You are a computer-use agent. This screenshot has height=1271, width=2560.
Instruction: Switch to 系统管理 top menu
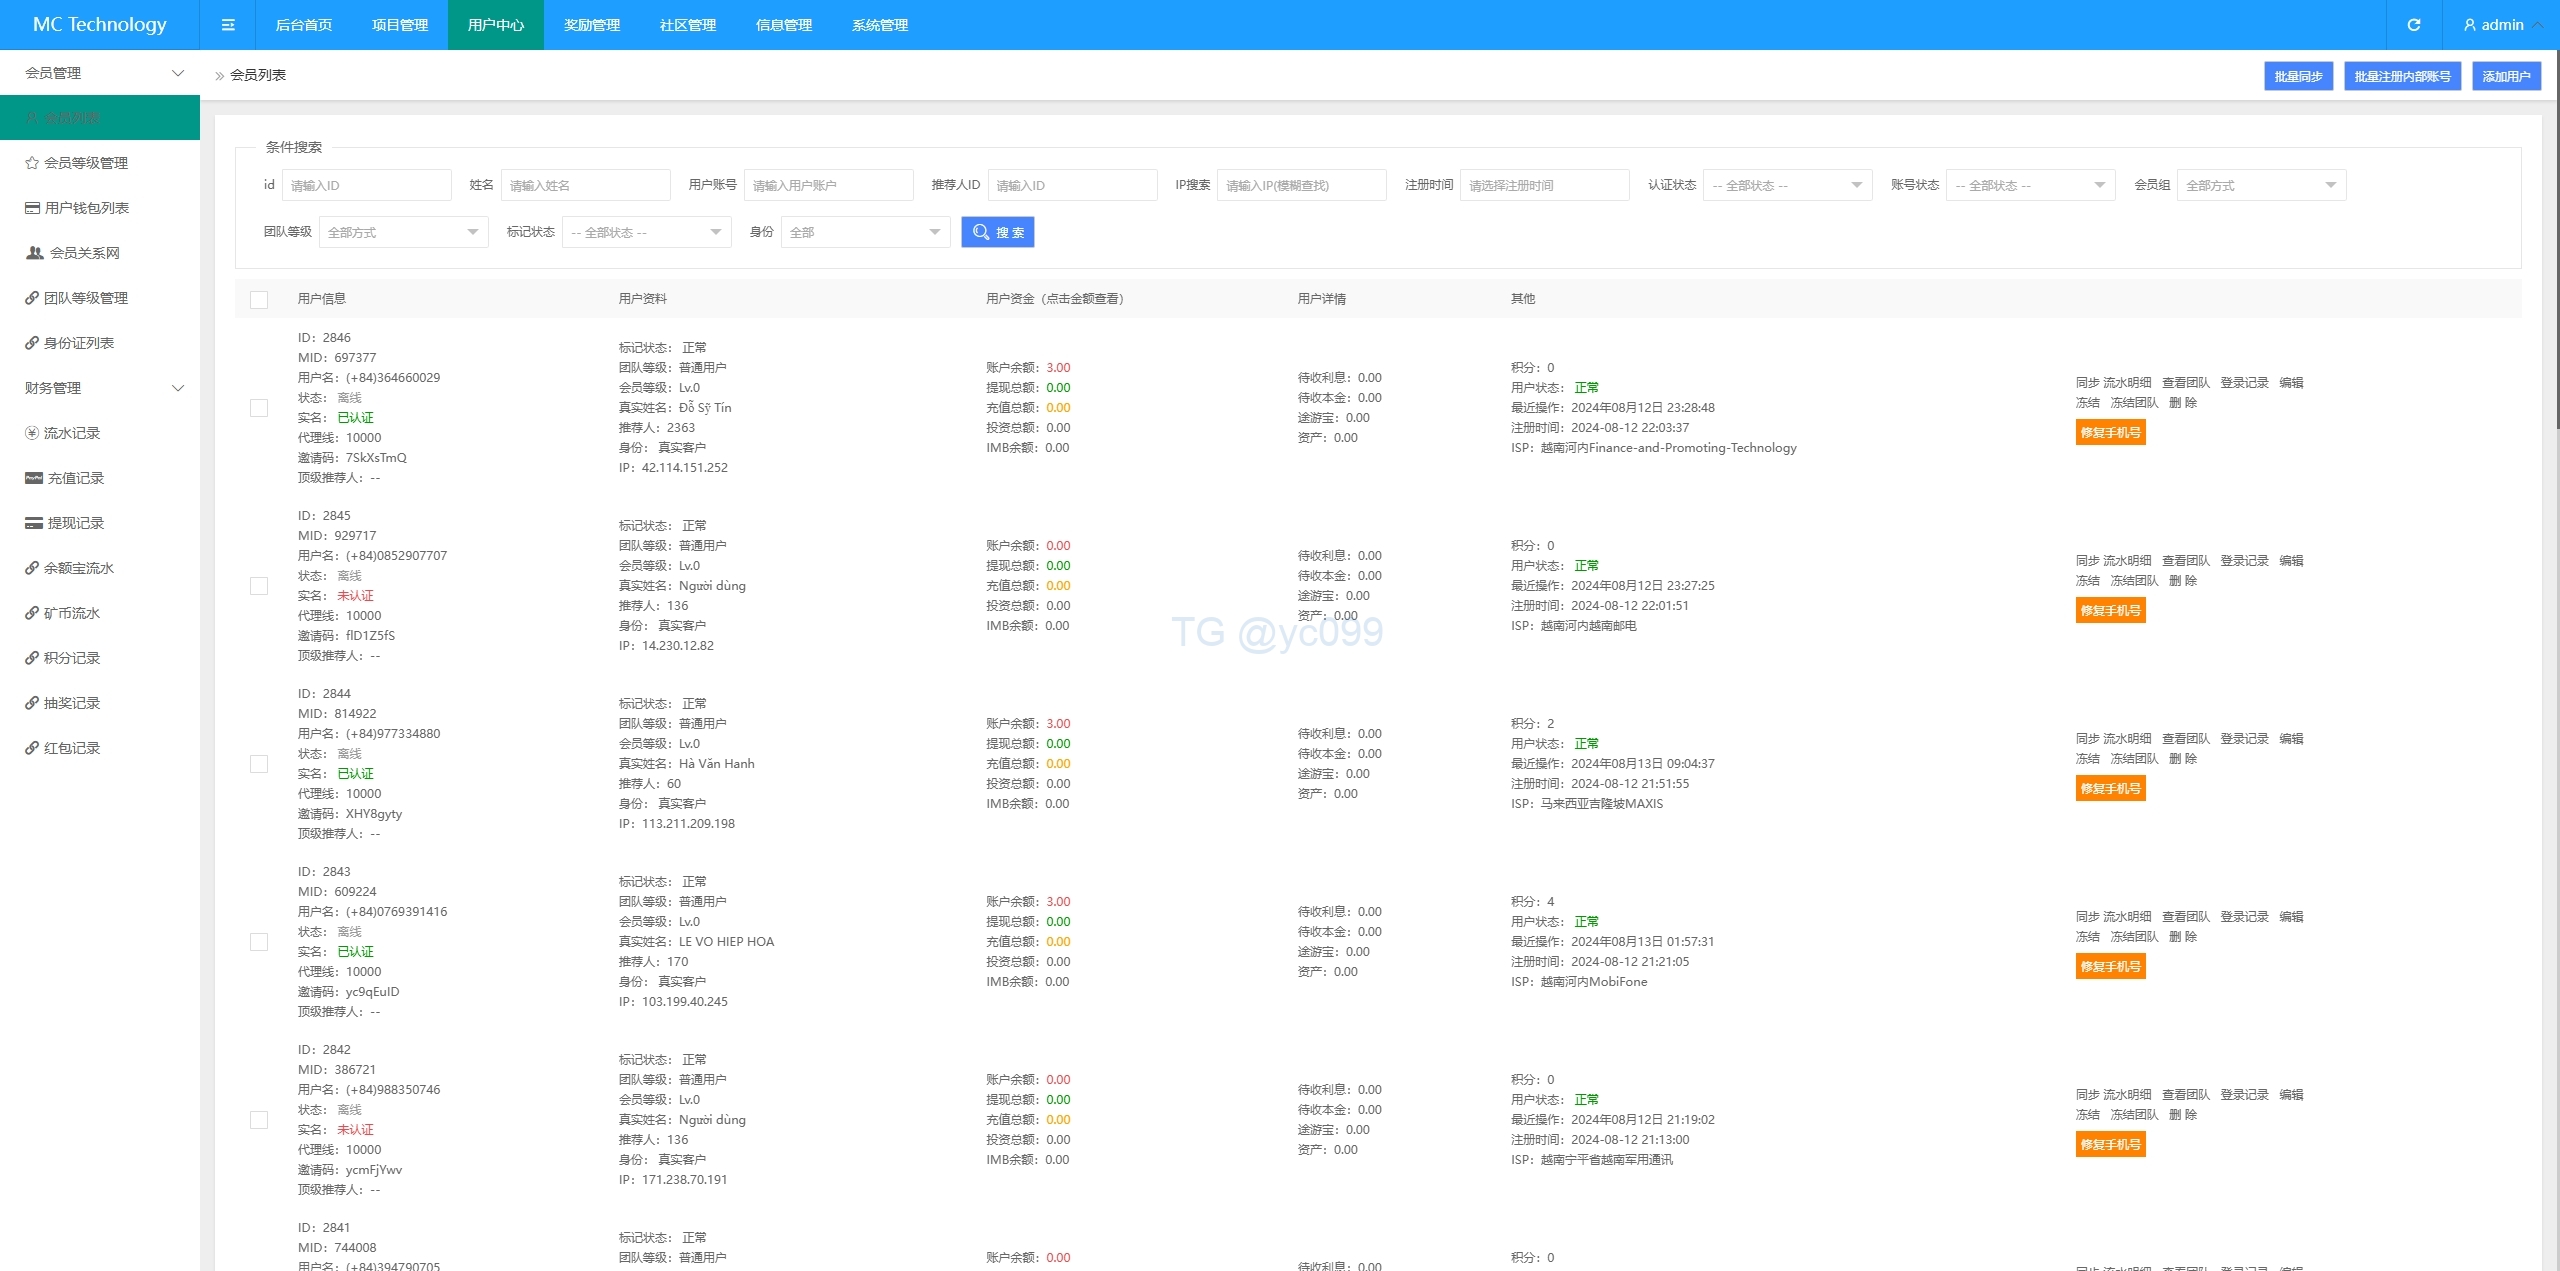click(879, 25)
